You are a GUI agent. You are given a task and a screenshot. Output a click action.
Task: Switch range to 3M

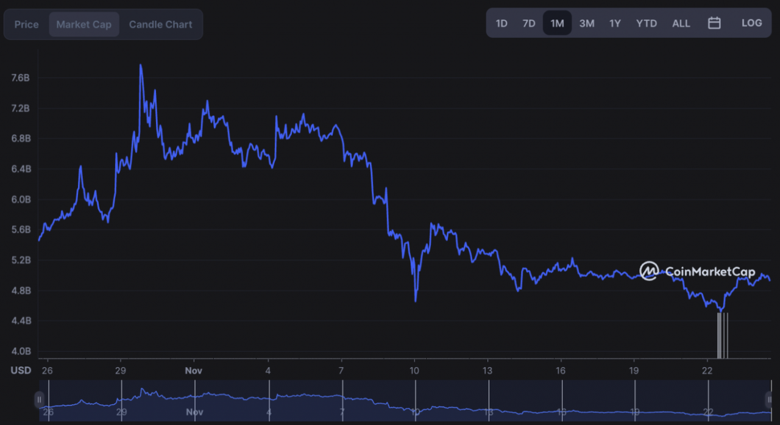pos(587,23)
